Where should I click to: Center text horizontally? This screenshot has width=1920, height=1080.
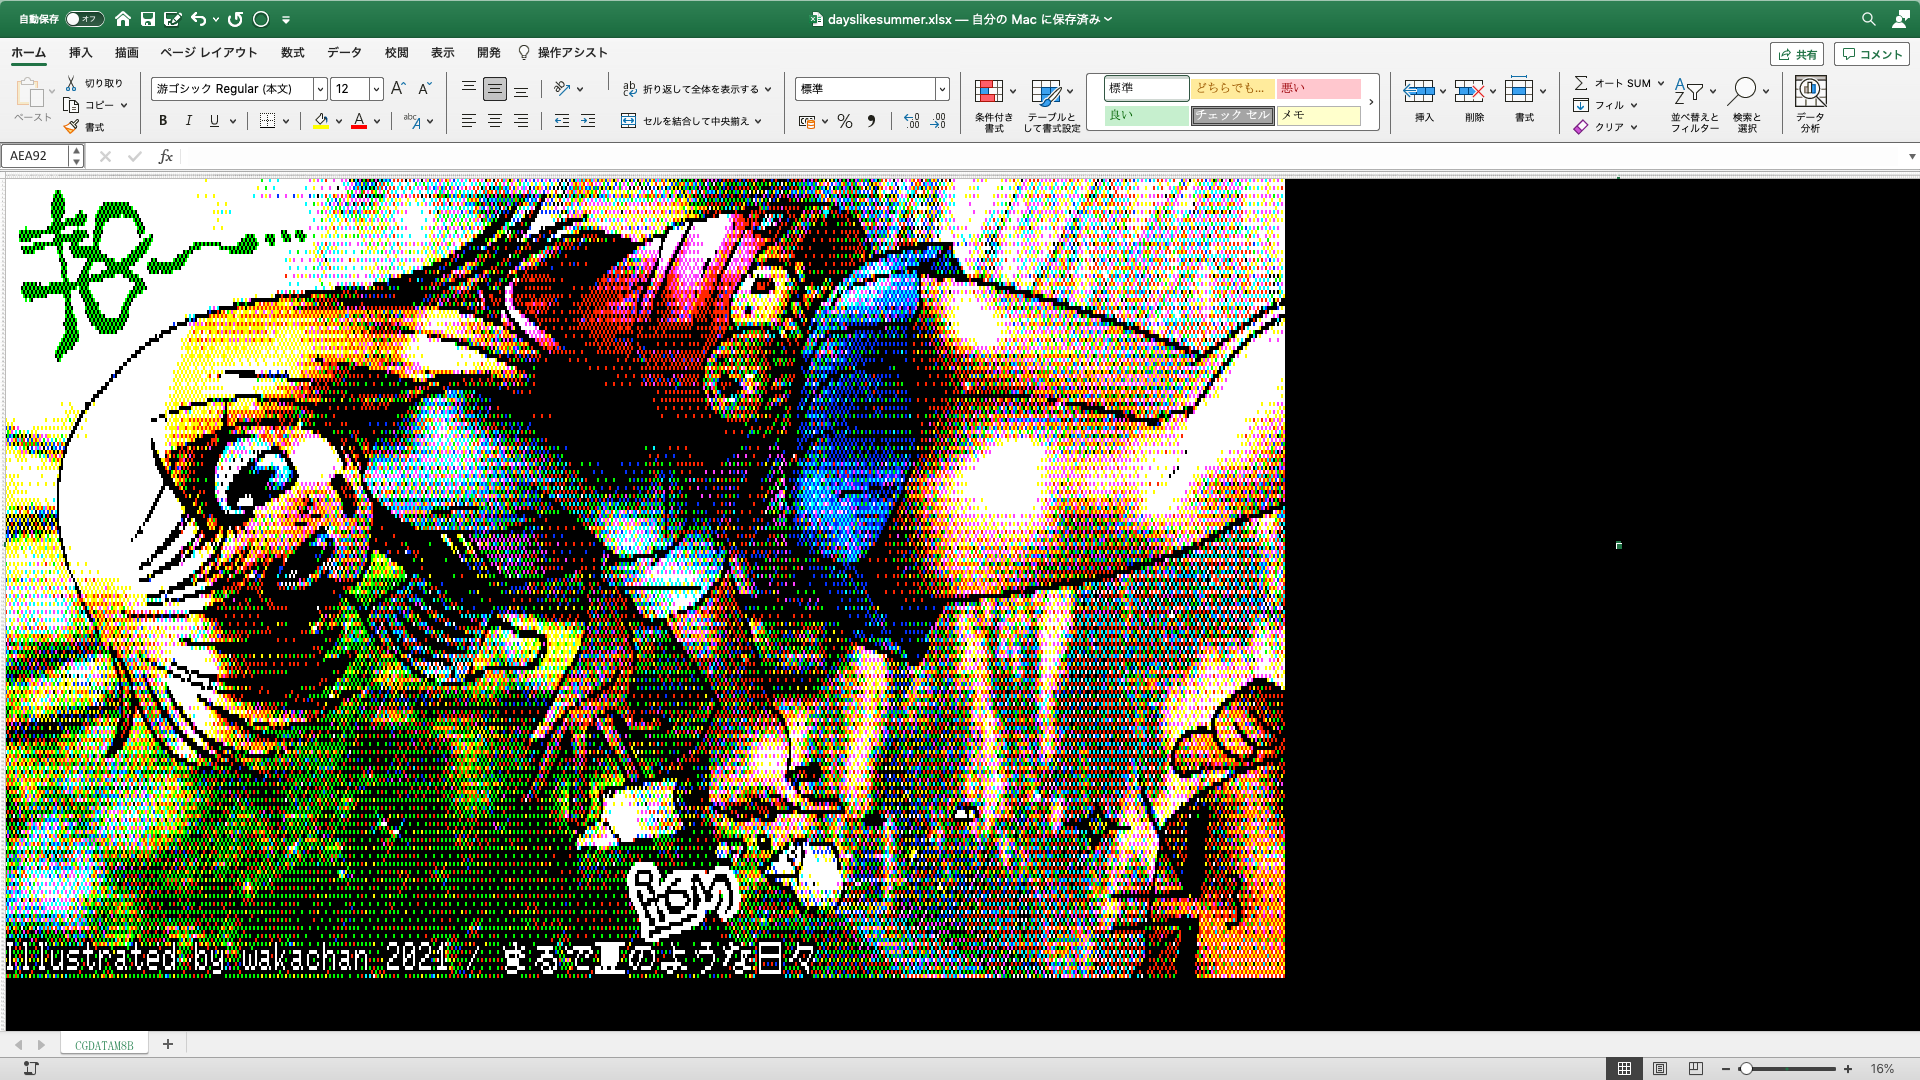pos(494,121)
